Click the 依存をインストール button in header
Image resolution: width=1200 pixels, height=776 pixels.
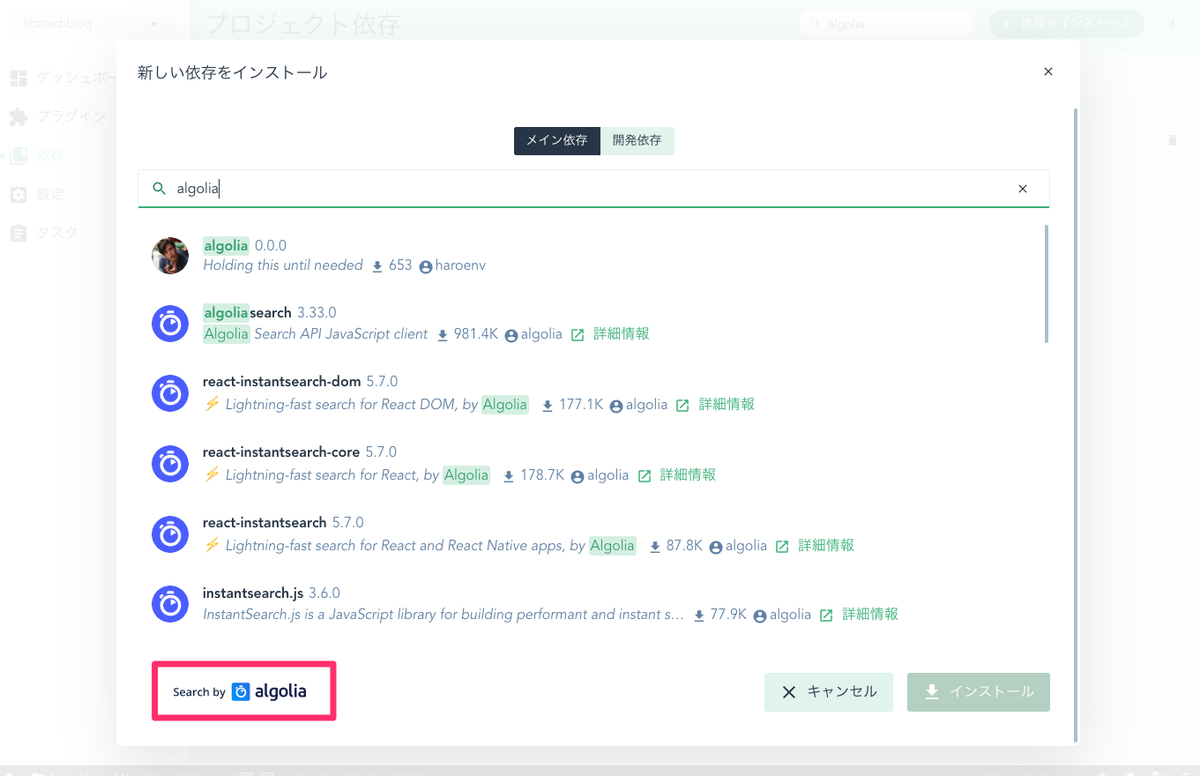click(1066, 24)
